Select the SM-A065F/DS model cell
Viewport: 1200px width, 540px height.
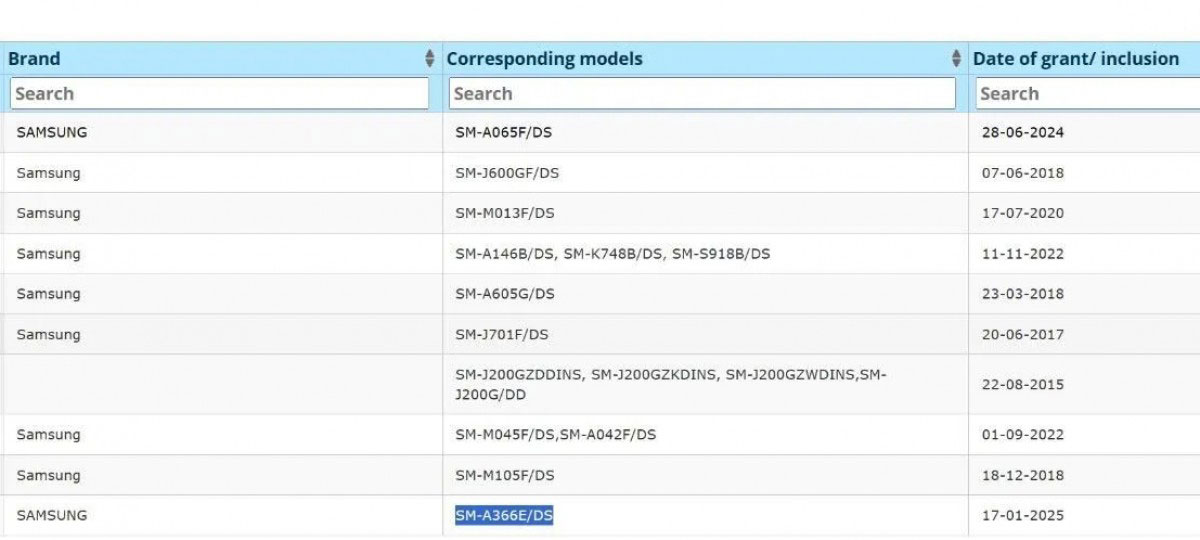504,132
